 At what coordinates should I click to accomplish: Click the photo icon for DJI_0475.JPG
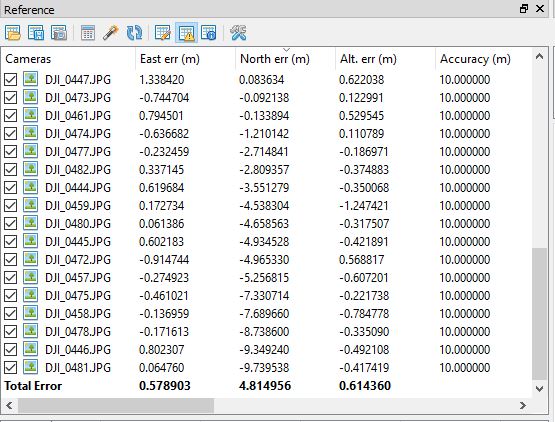[x=31, y=296]
